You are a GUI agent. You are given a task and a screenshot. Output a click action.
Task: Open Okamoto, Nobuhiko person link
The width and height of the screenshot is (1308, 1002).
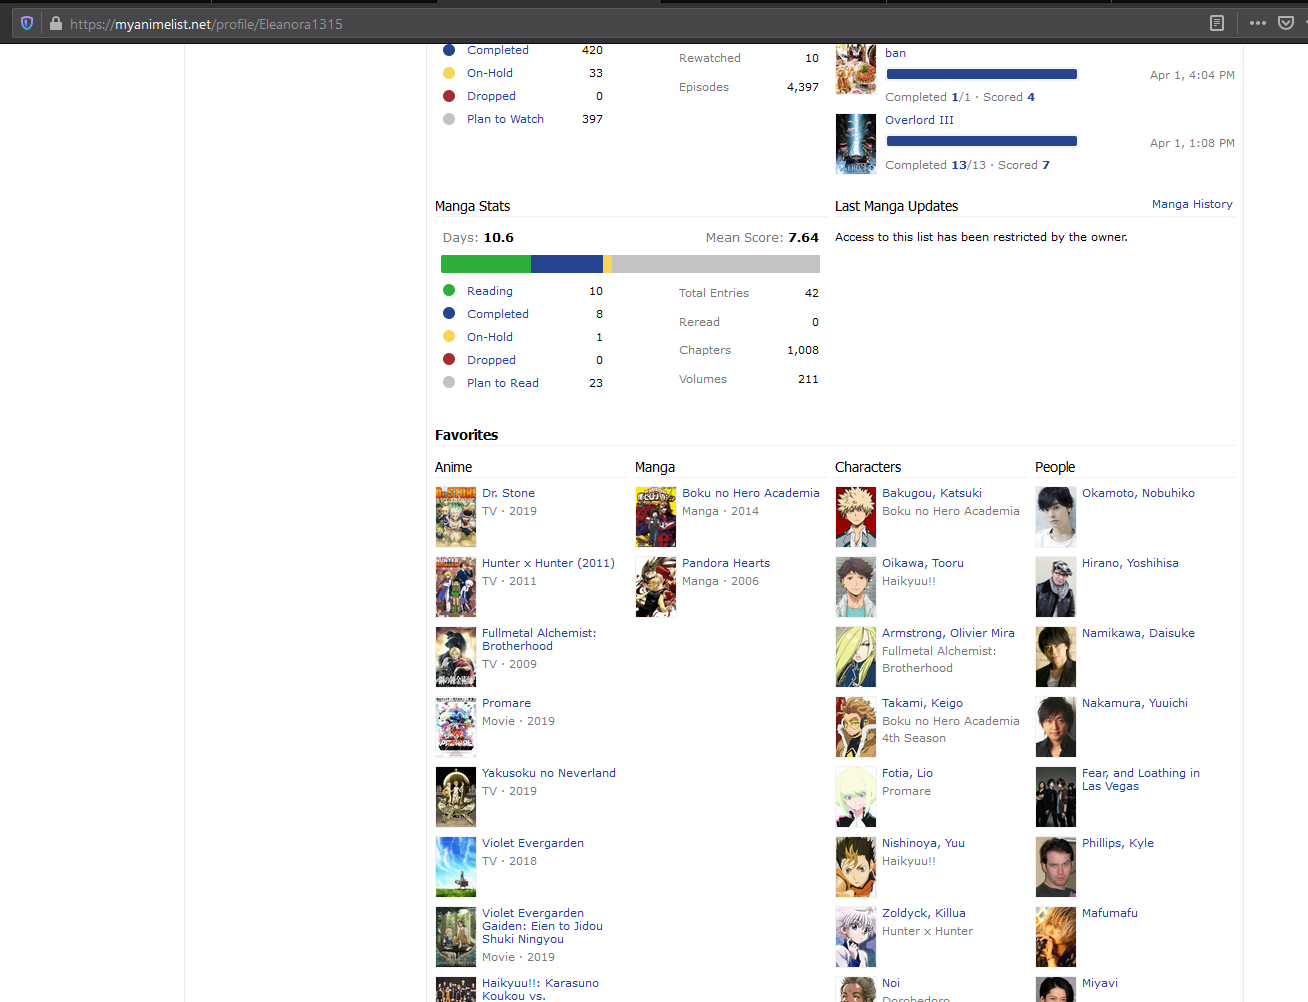click(1138, 493)
